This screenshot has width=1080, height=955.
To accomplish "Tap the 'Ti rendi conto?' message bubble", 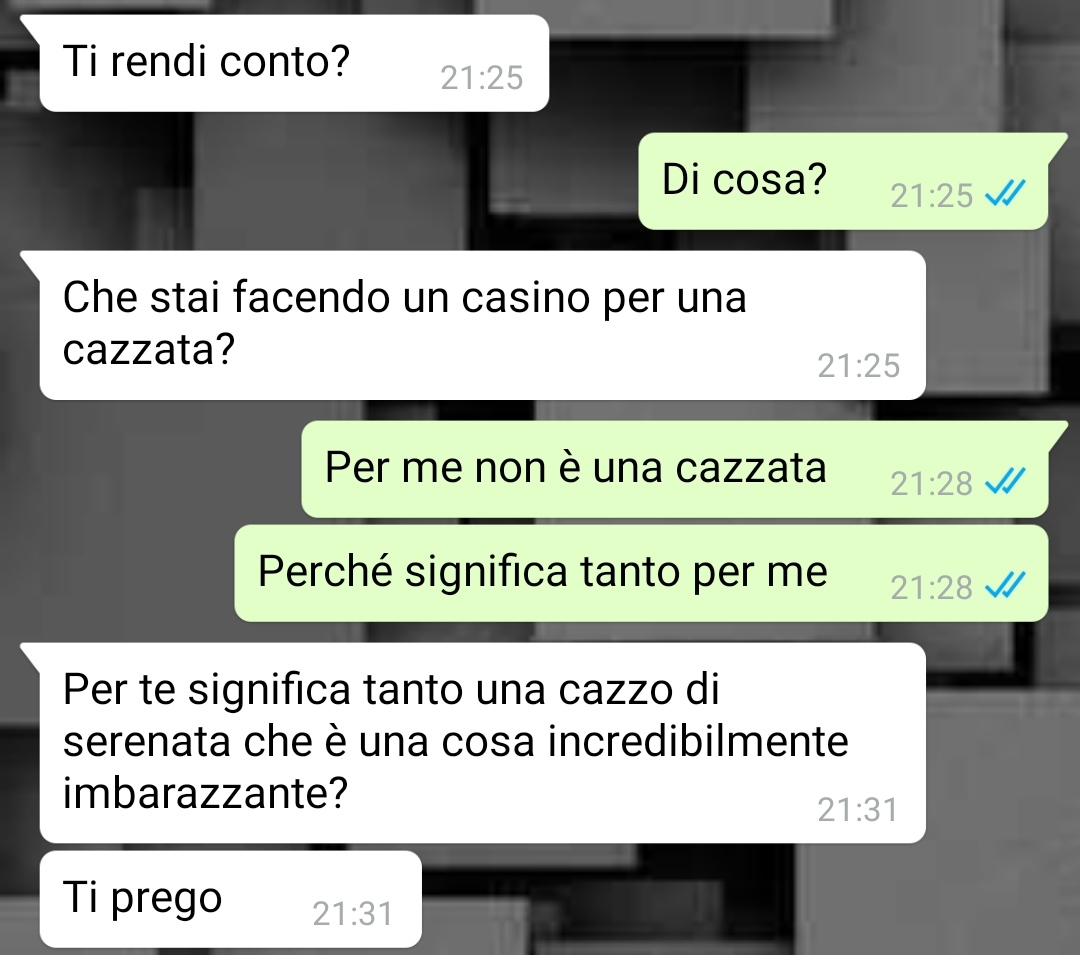I will click(x=294, y=63).
